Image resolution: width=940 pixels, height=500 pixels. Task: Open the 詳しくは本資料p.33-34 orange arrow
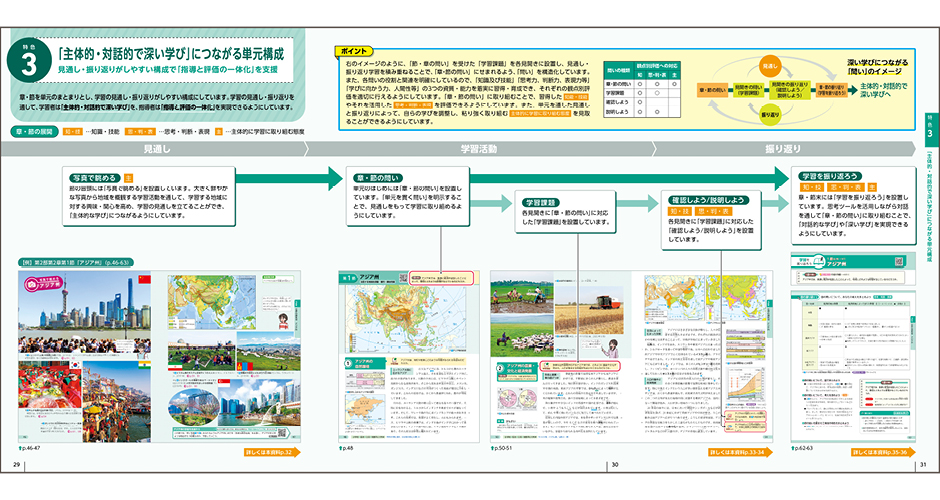click(x=740, y=452)
